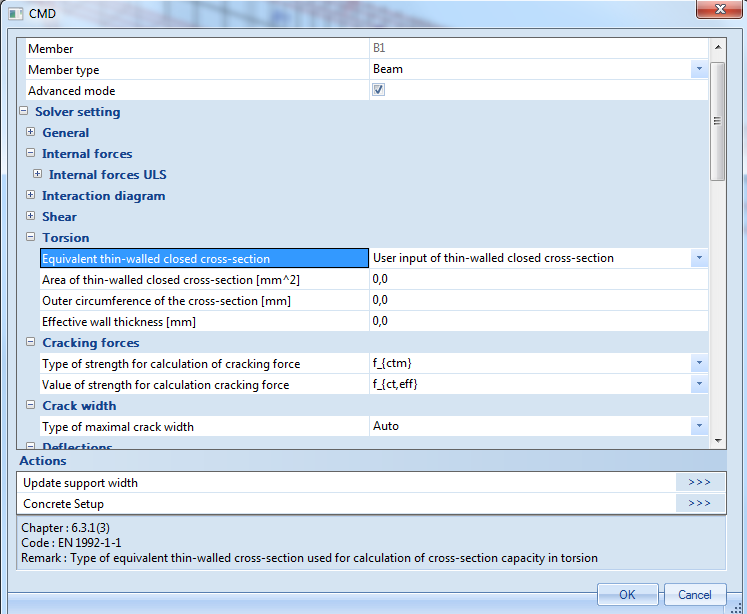Select Equivalent thin-walled closed cross-section row
This screenshot has width=747, height=614.
204,258
